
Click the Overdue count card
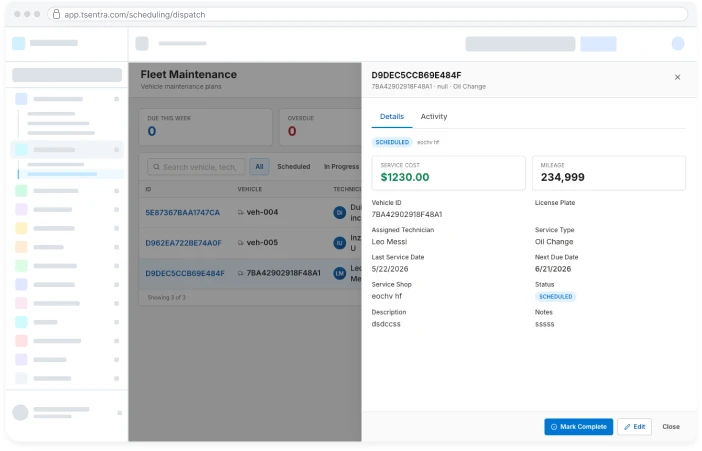click(321, 127)
